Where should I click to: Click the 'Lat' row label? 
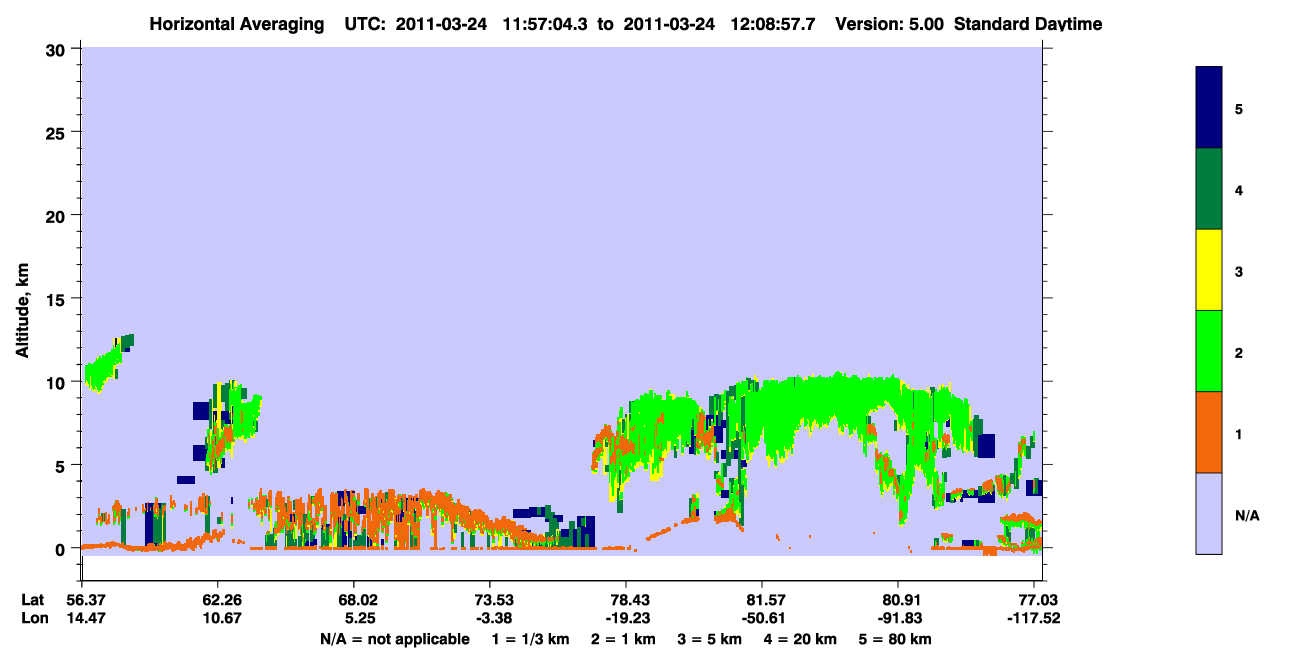33,600
